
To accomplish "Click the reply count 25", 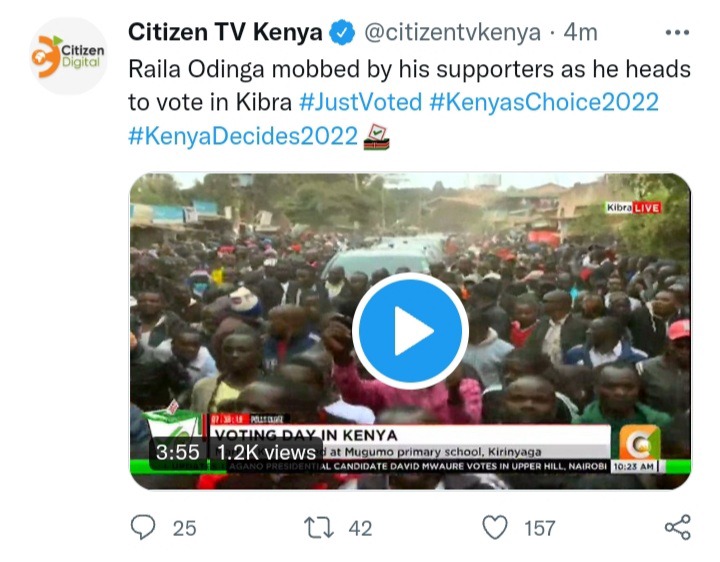I will (x=185, y=528).
